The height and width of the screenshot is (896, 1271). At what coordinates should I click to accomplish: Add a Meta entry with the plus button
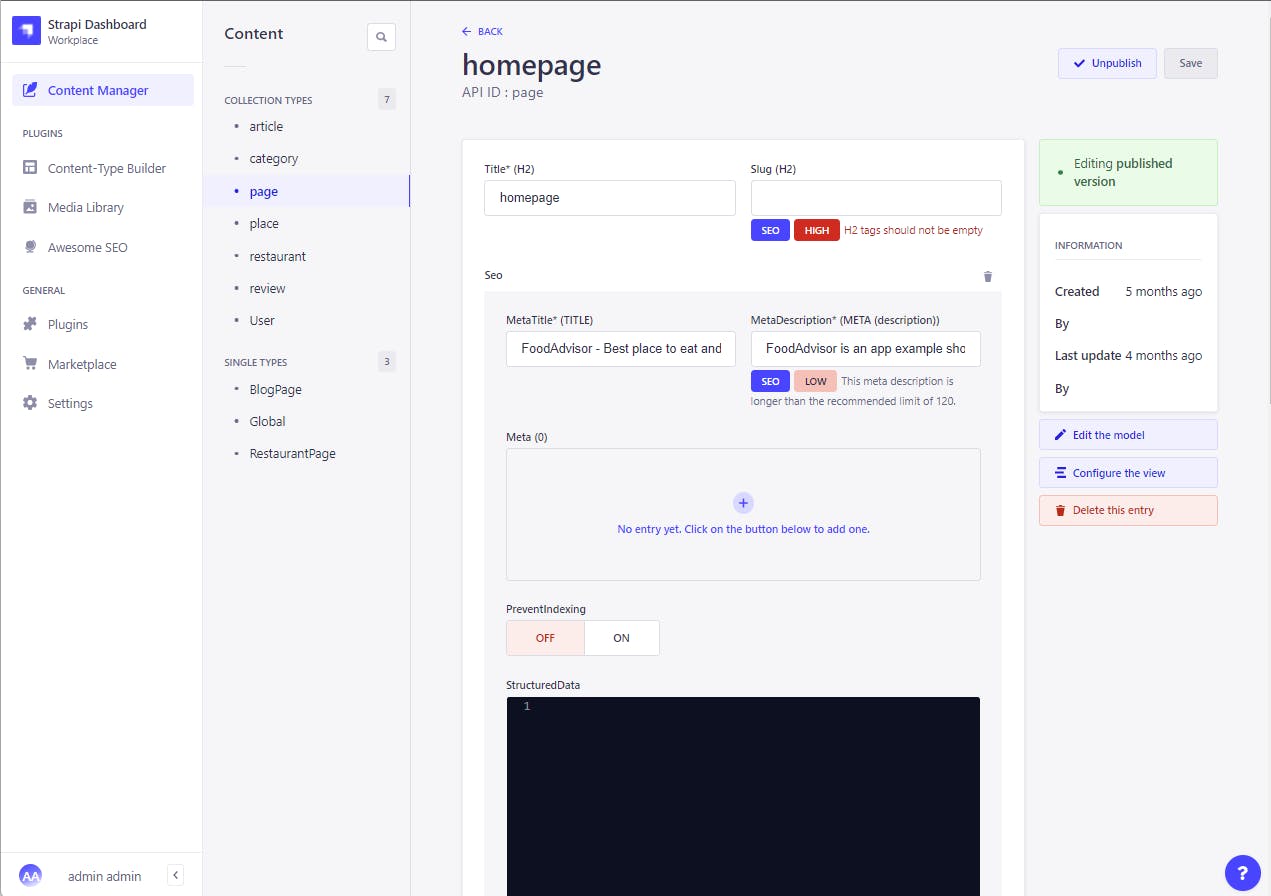[743, 503]
